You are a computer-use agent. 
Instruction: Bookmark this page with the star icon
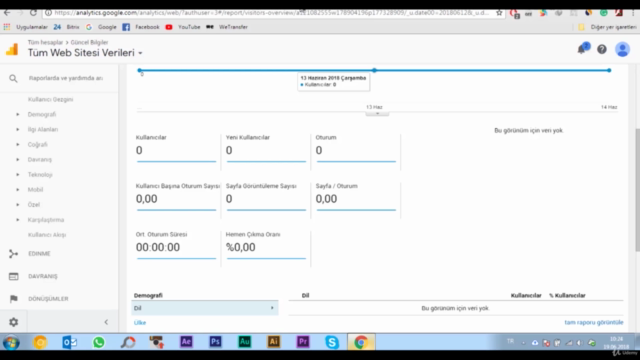(x=499, y=13)
